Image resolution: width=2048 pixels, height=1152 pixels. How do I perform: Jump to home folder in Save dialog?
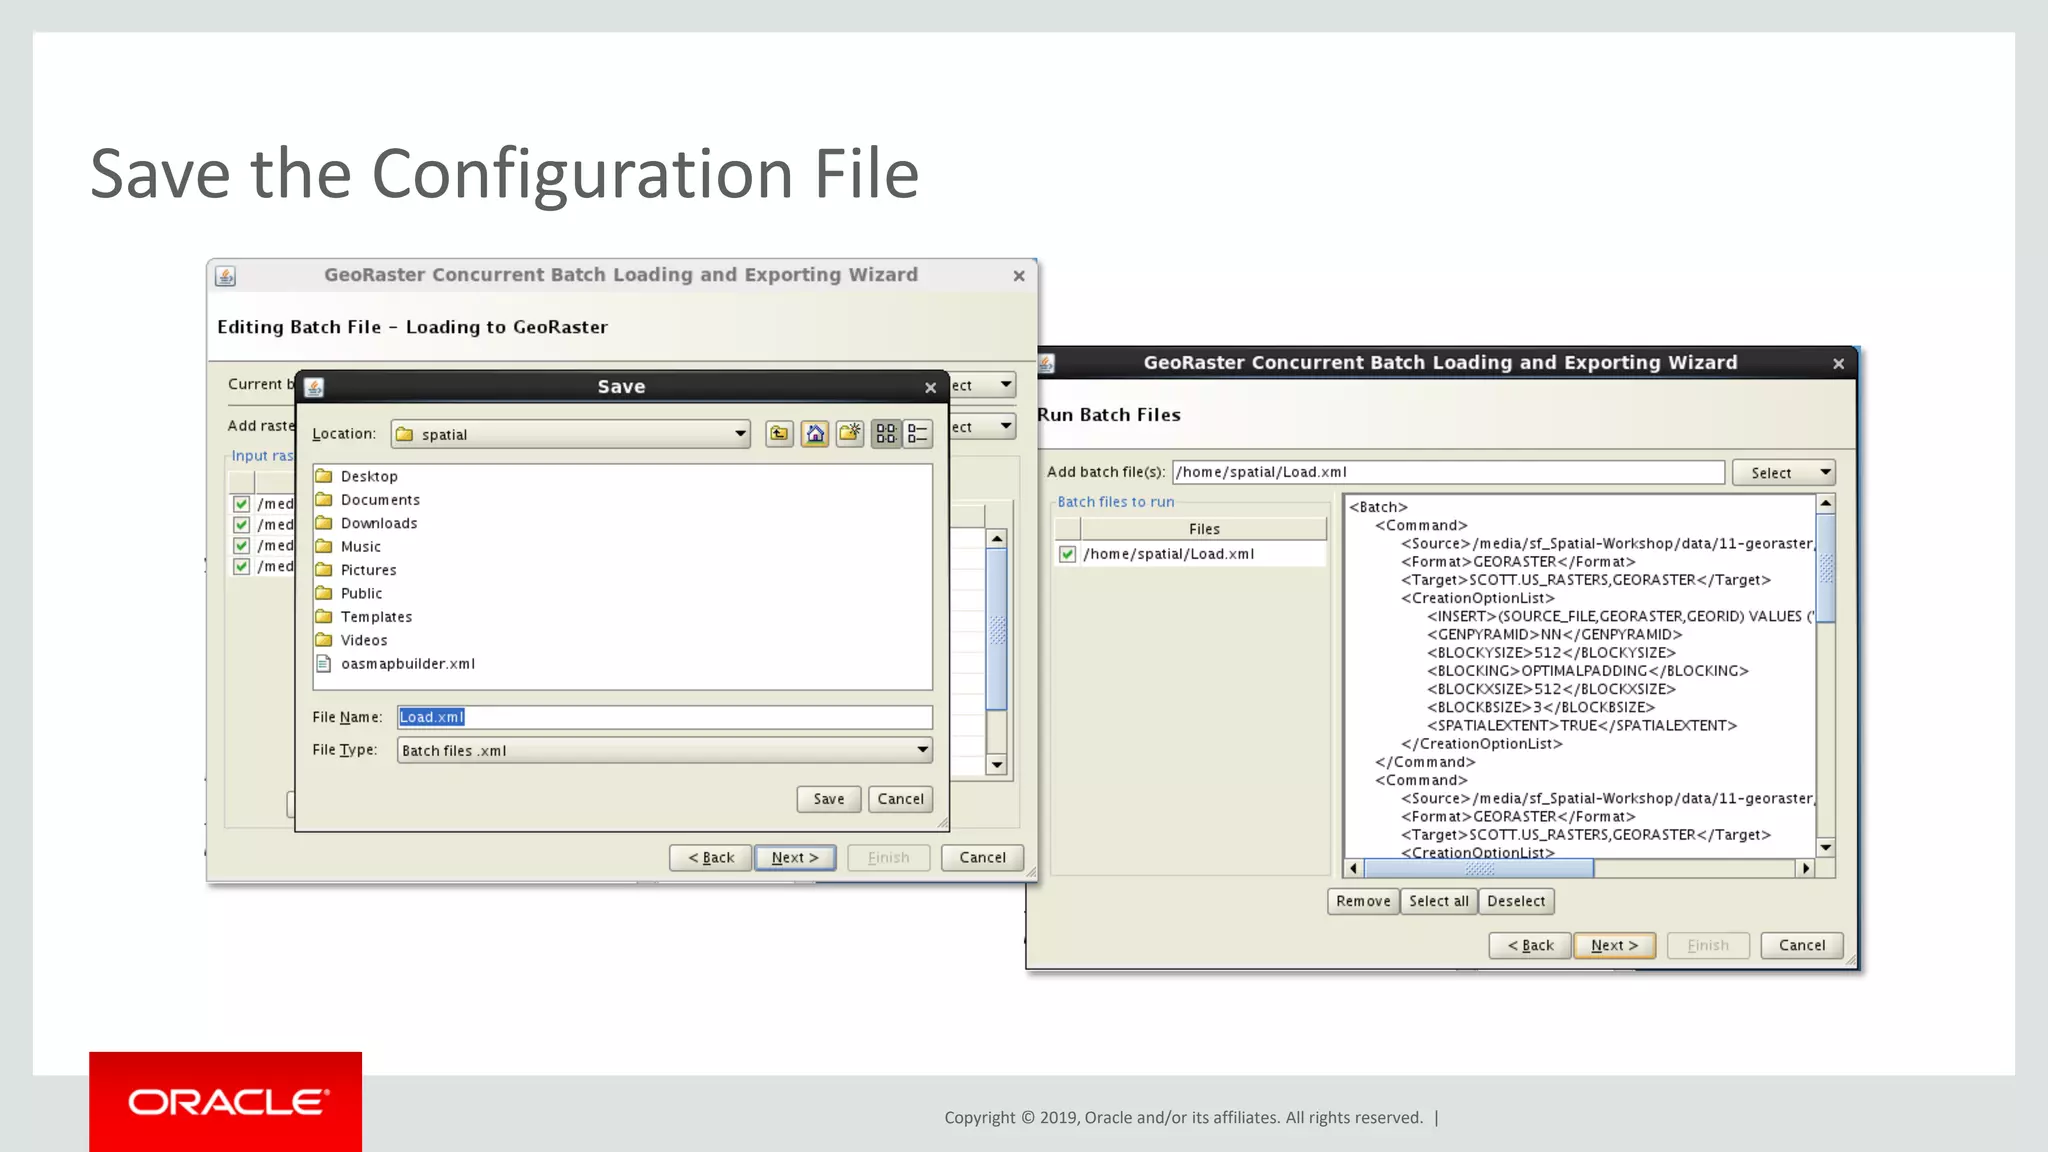[815, 433]
